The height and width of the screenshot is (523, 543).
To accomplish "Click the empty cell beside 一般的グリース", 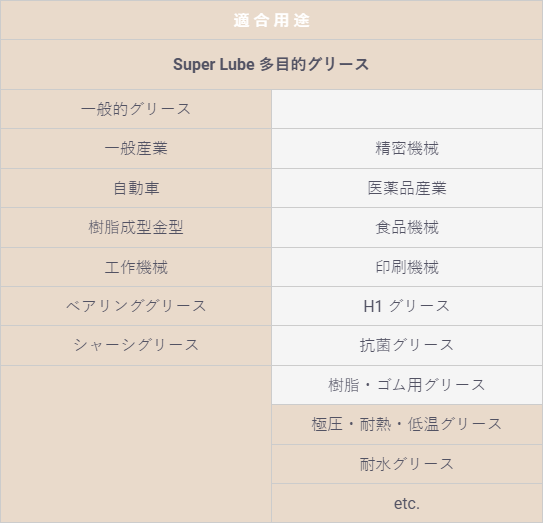I will 407,109.
